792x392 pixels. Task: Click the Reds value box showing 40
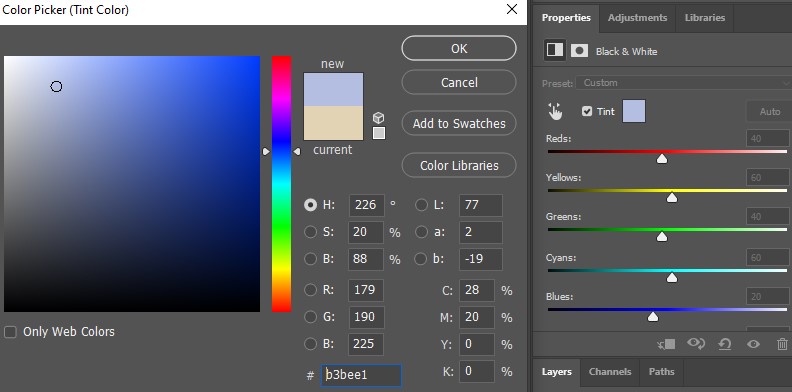pyautogui.click(x=768, y=138)
